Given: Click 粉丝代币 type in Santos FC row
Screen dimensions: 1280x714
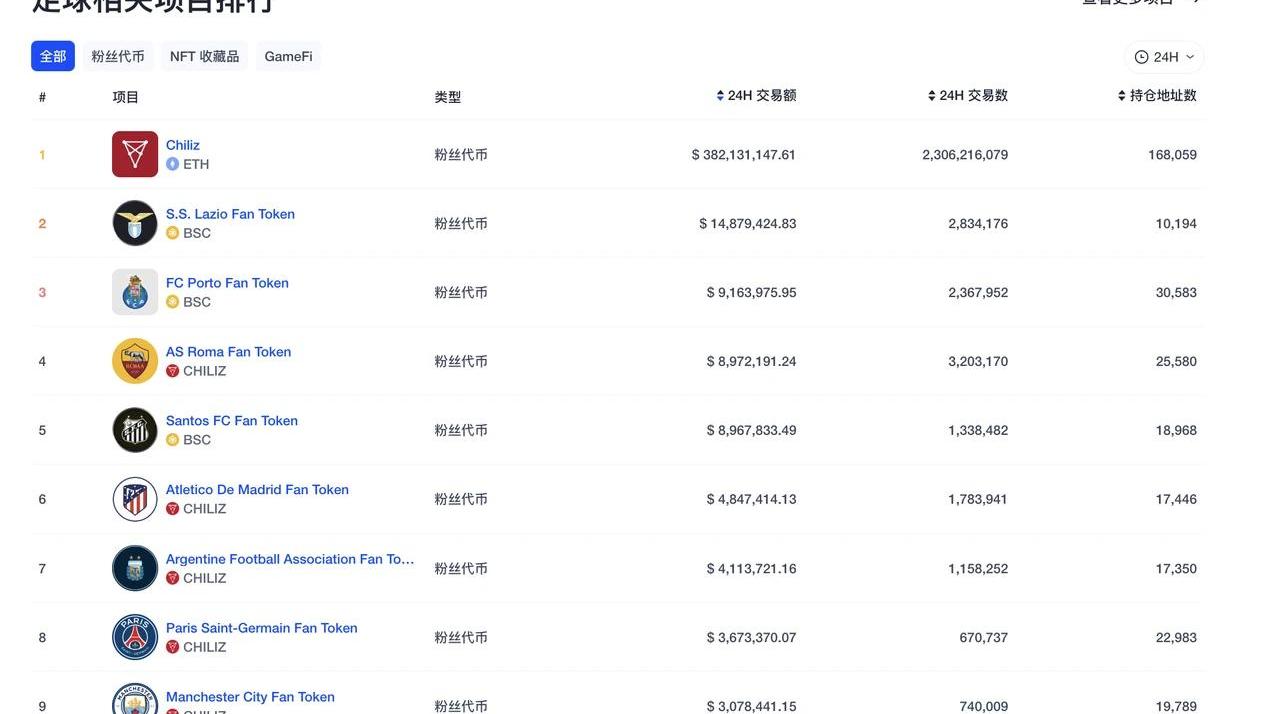Looking at the screenshot, I should [x=461, y=431].
